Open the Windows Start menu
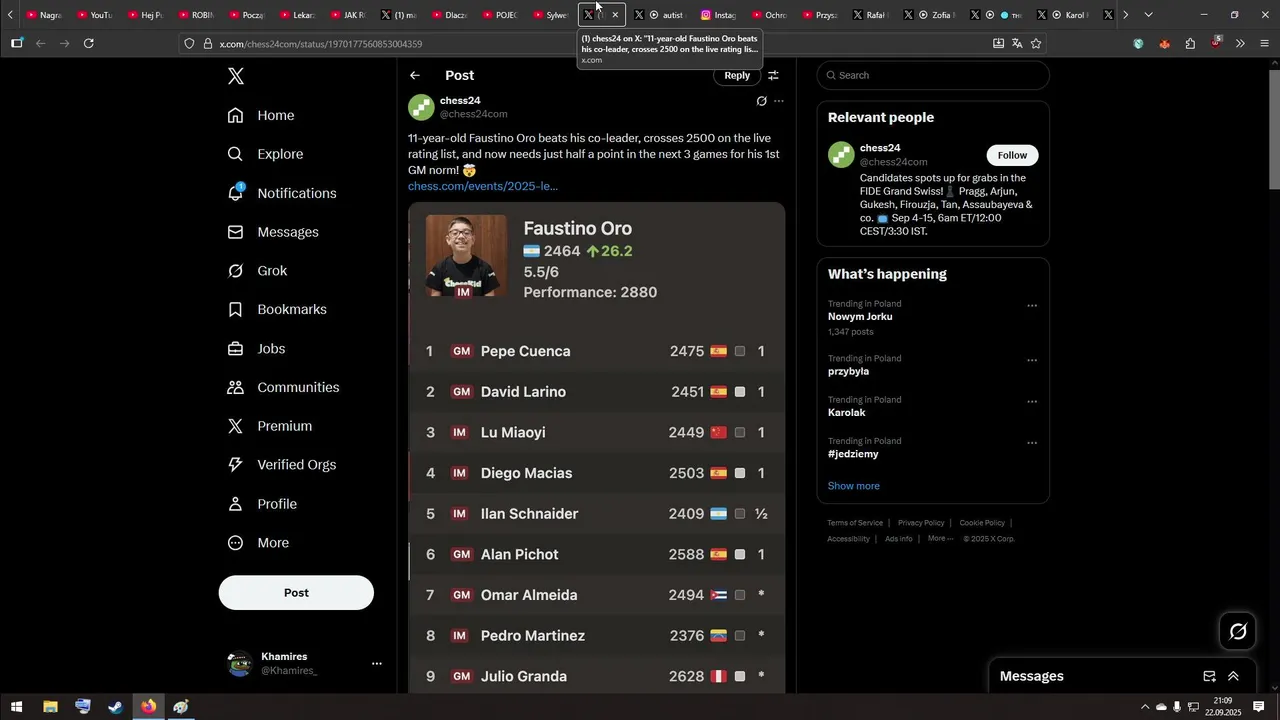 point(16,706)
